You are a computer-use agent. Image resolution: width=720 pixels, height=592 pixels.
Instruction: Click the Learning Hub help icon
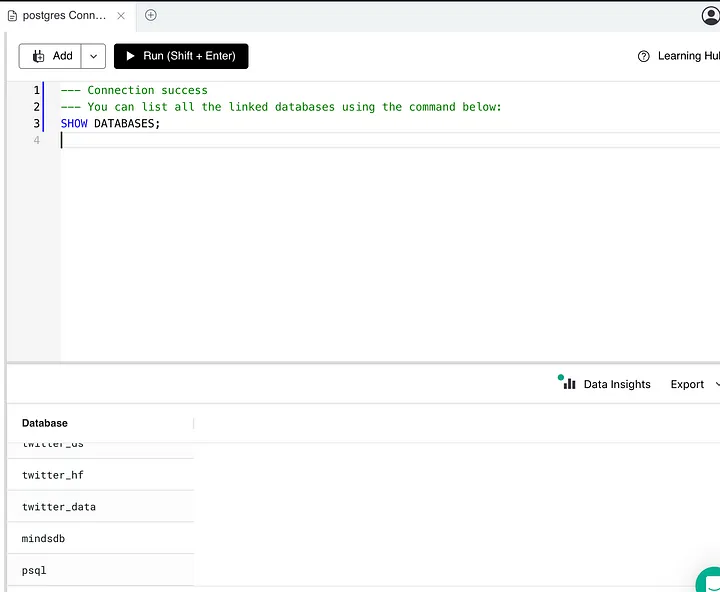click(x=644, y=56)
